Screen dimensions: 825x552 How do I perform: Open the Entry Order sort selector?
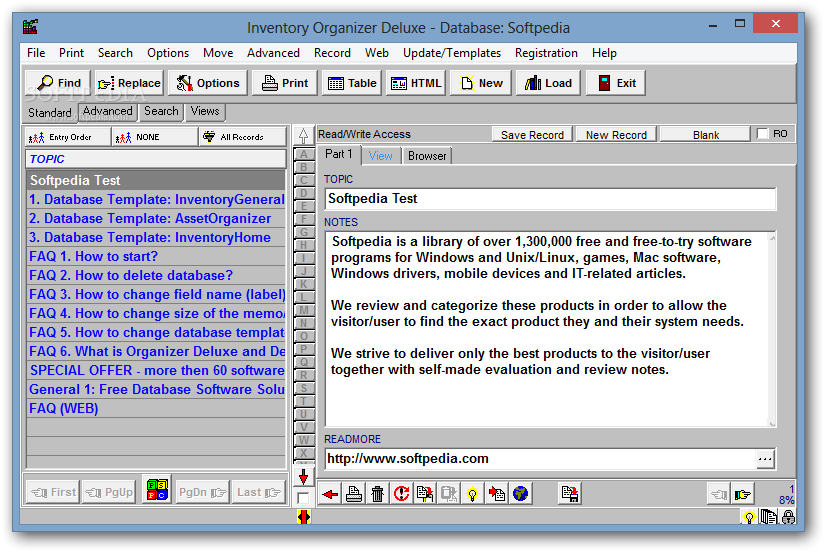point(68,137)
